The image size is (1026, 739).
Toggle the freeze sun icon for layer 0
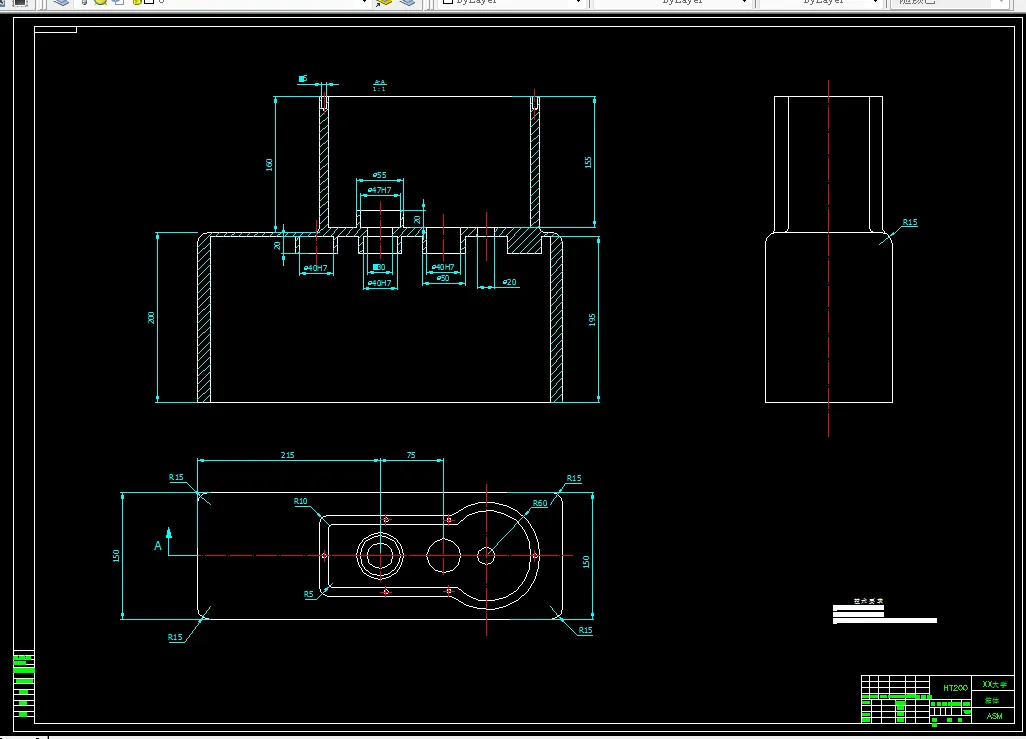[x=101, y=3]
